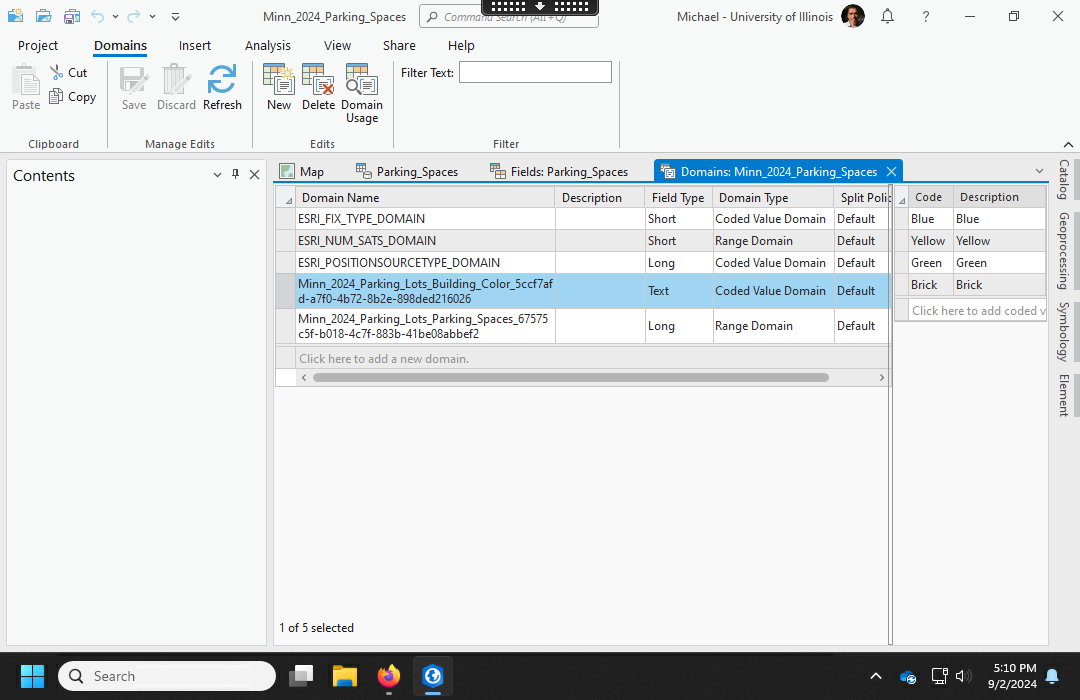This screenshot has height=700, width=1080.
Task: Open Domain Usage tool
Action: [x=361, y=92]
